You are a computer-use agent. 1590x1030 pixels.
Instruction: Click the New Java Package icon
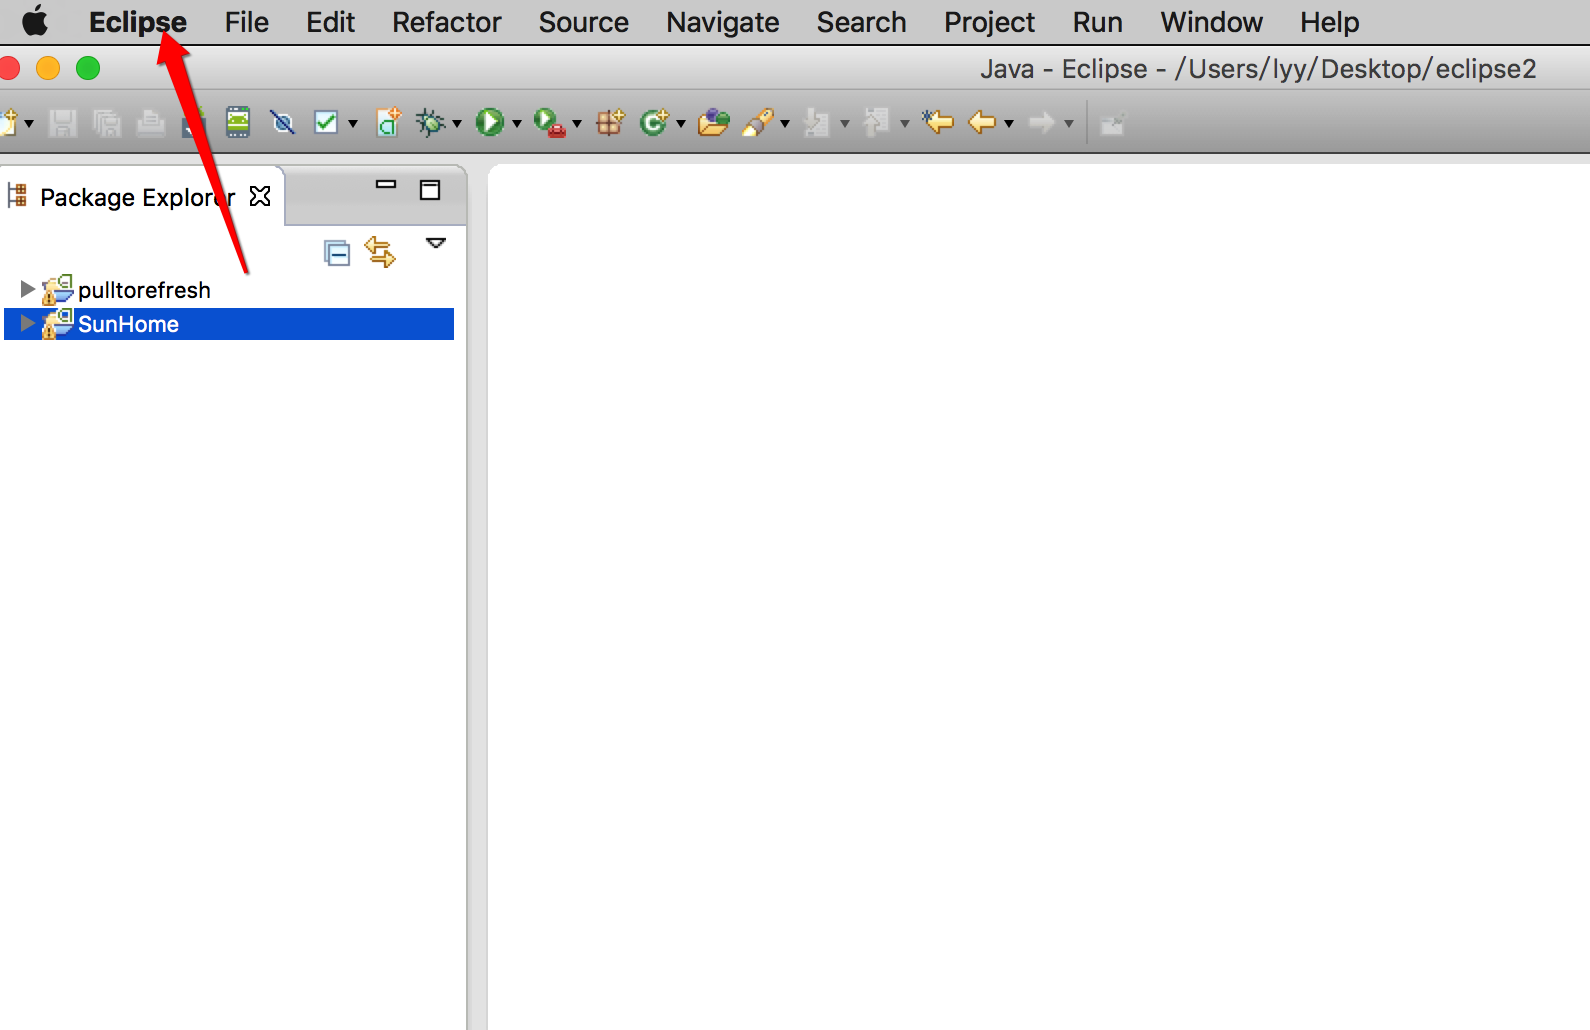click(x=610, y=122)
